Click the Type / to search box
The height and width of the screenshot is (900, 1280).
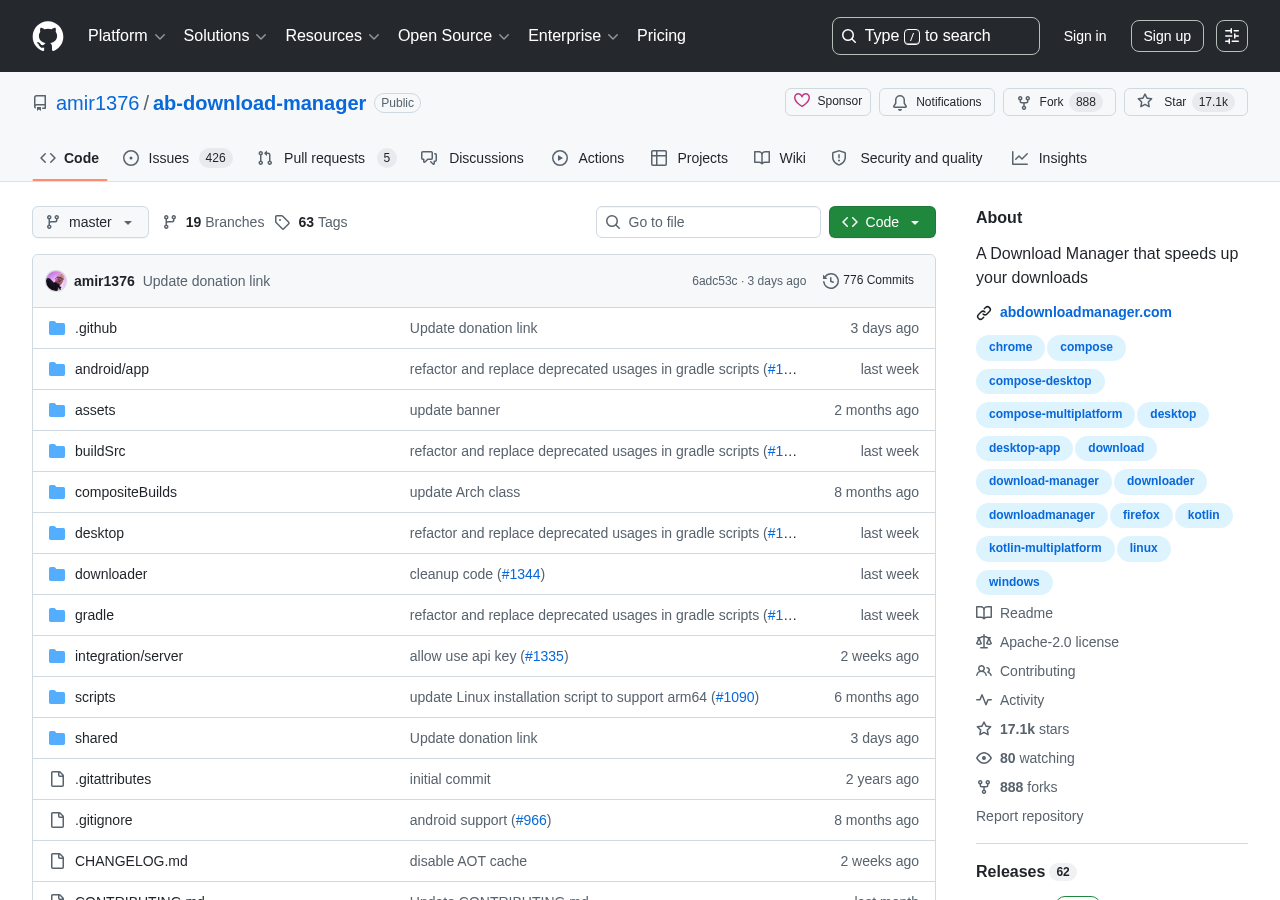tap(936, 36)
